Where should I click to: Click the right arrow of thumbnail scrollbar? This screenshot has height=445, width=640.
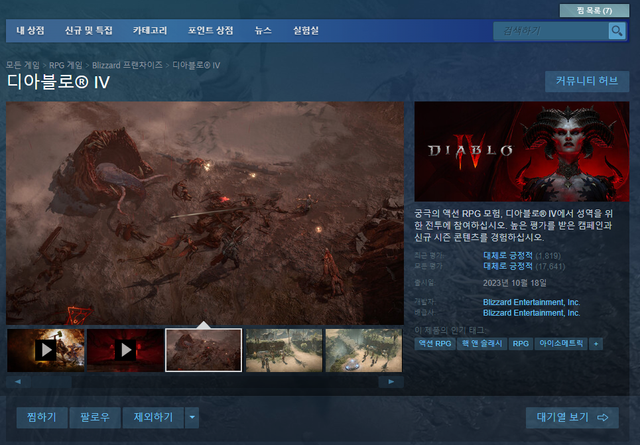tap(393, 381)
